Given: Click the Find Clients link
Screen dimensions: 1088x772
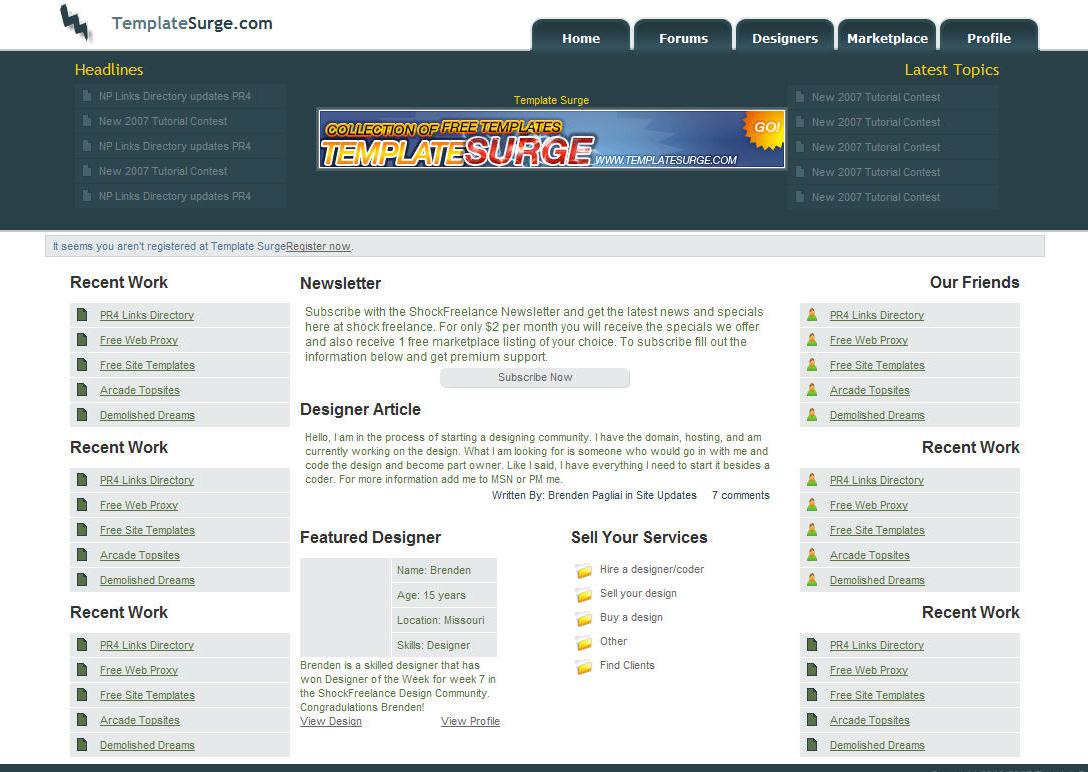Looking at the screenshot, I should tap(627, 665).
